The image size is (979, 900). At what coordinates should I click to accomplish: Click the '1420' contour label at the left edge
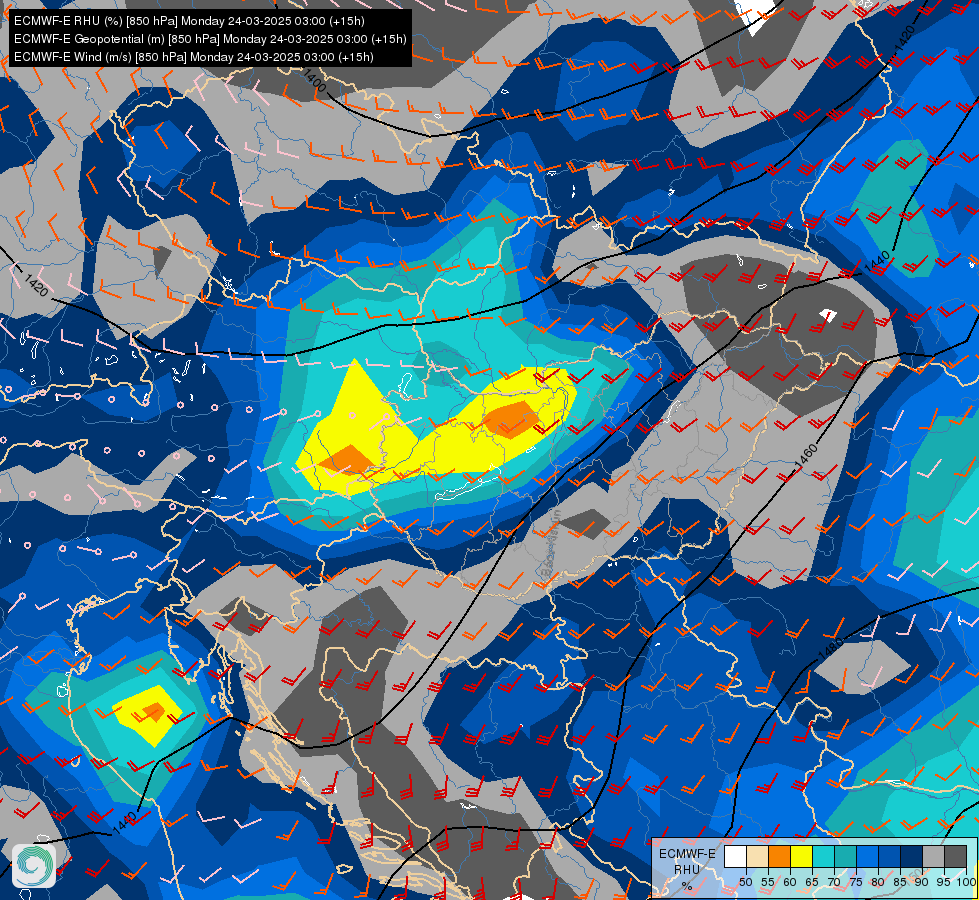[x=37, y=284]
